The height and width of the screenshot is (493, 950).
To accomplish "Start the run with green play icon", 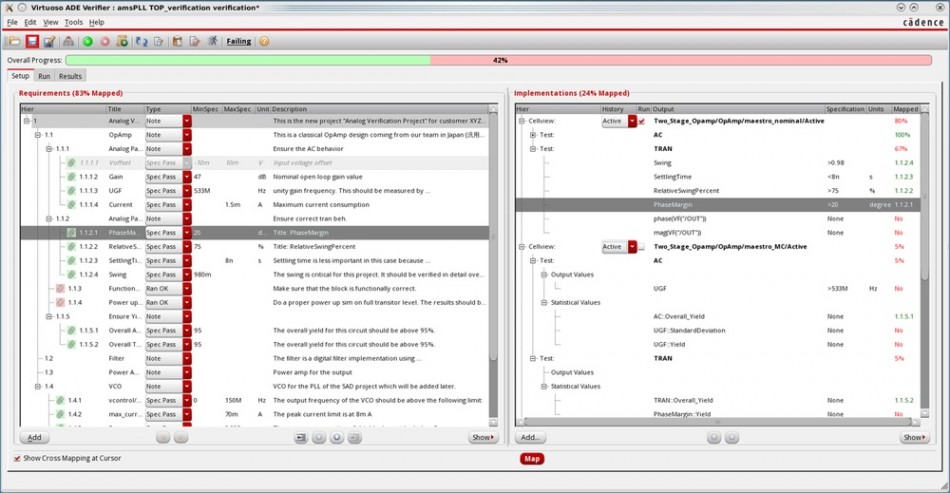I will coord(88,42).
